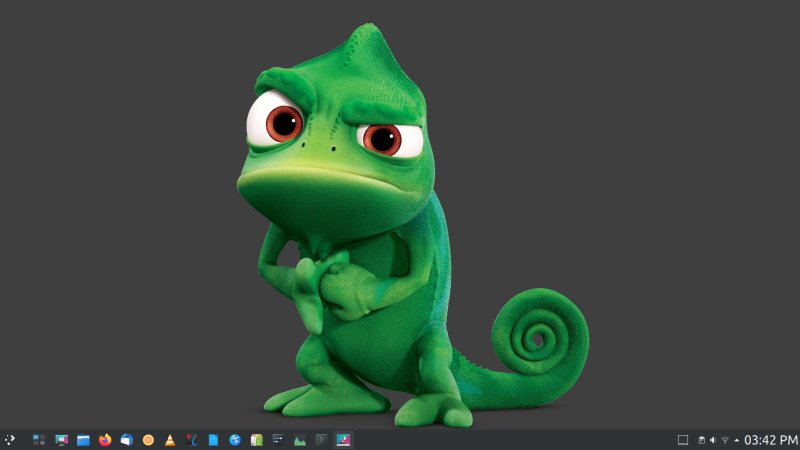Open the removable disk tray icon
800x450 pixels.
702,440
